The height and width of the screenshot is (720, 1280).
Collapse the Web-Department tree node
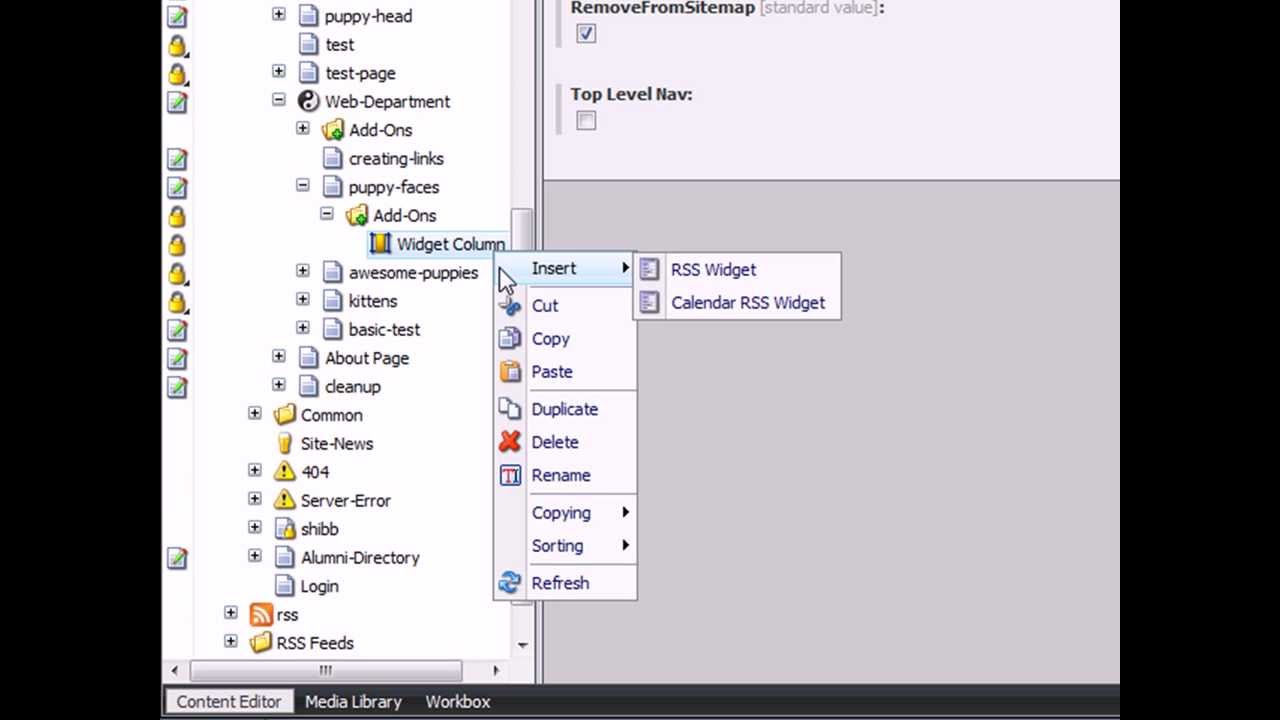click(x=279, y=101)
